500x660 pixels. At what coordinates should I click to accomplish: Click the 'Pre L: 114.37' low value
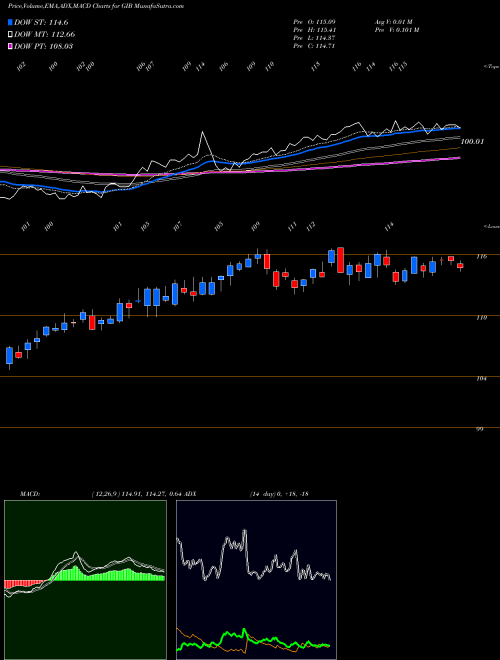[314, 38]
